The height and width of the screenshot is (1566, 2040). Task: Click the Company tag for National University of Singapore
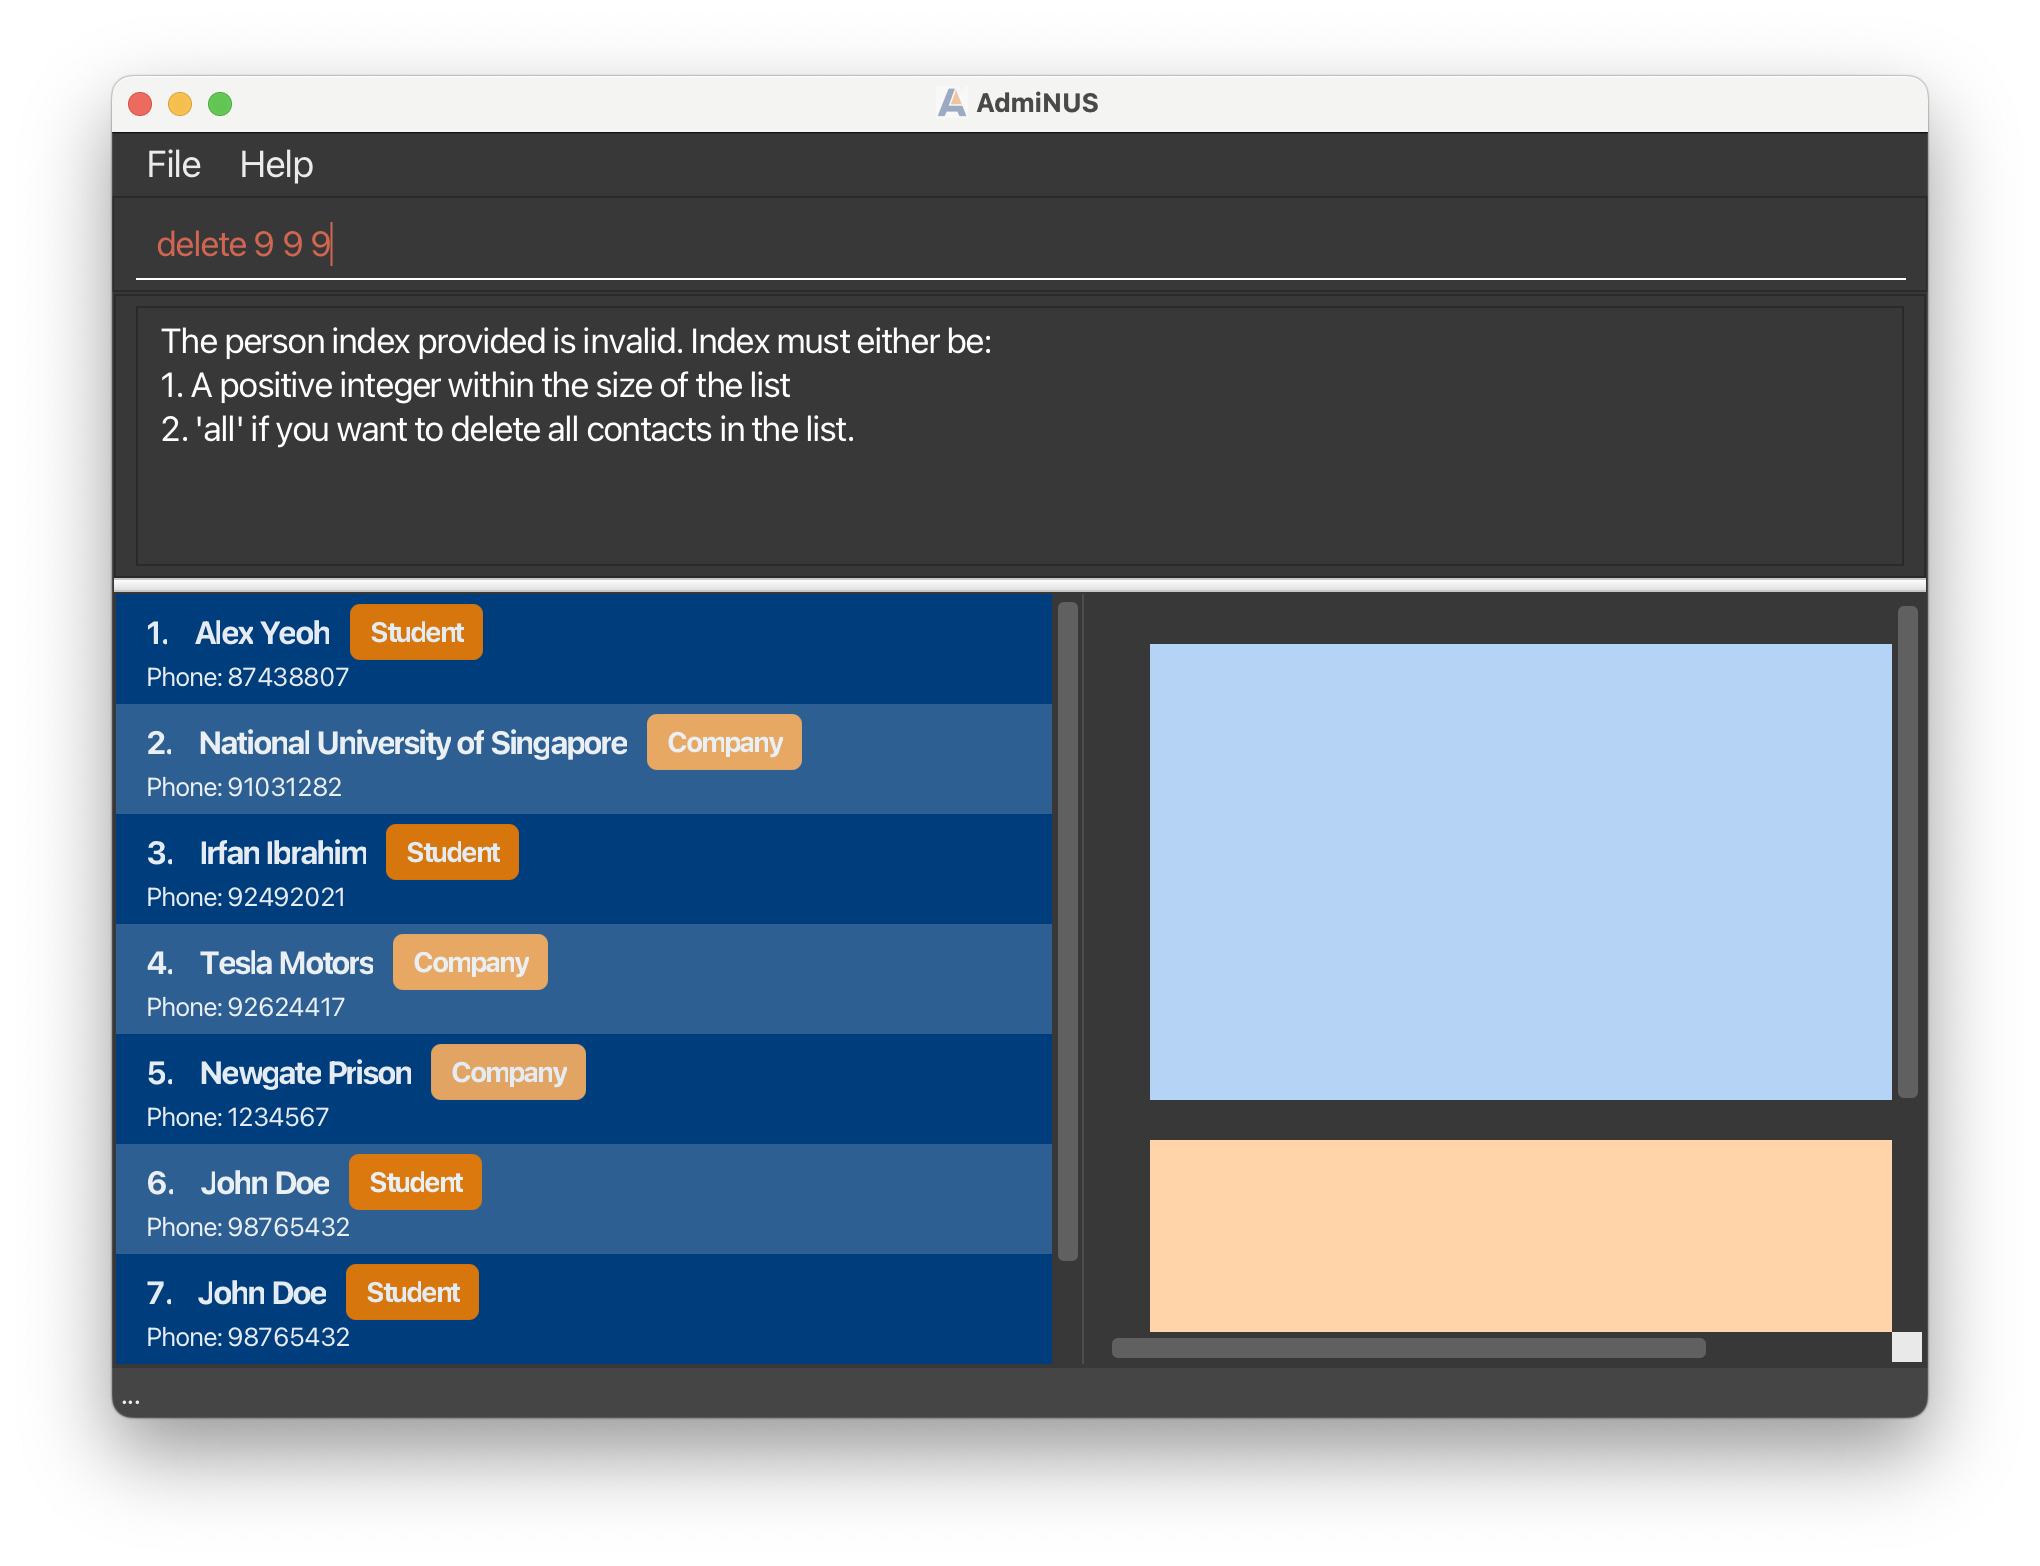(724, 743)
